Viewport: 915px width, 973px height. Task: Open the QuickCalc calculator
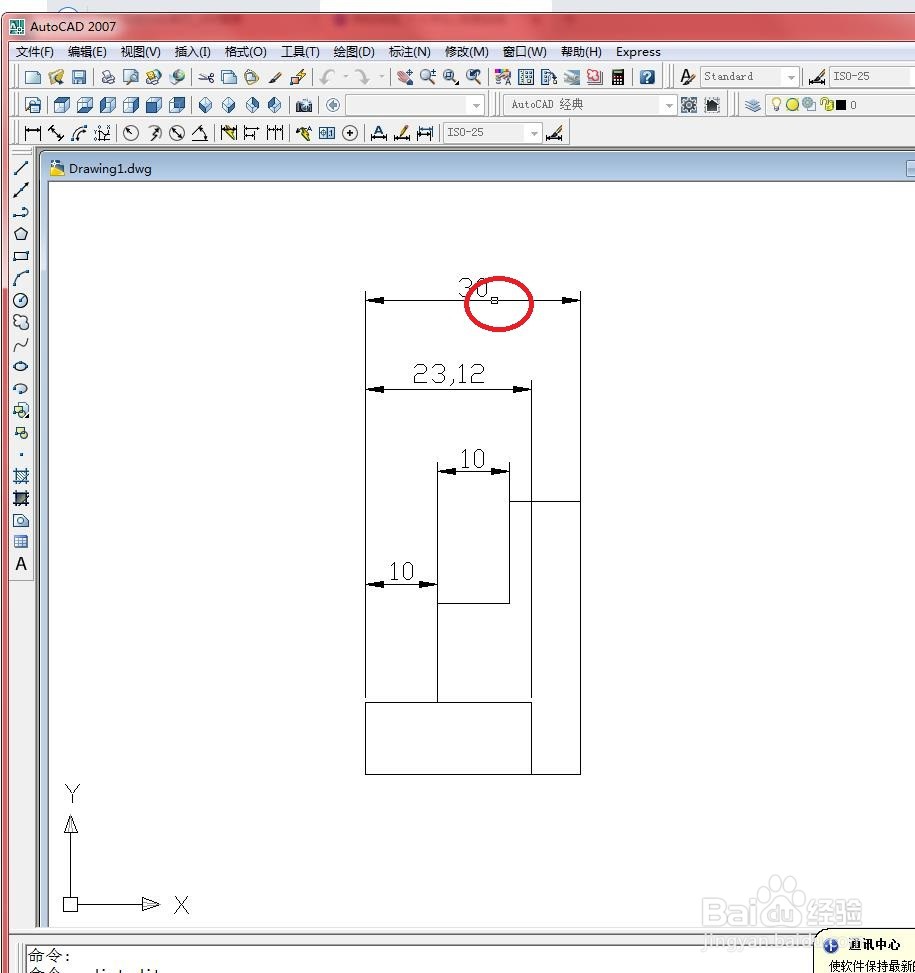coord(618,77)
